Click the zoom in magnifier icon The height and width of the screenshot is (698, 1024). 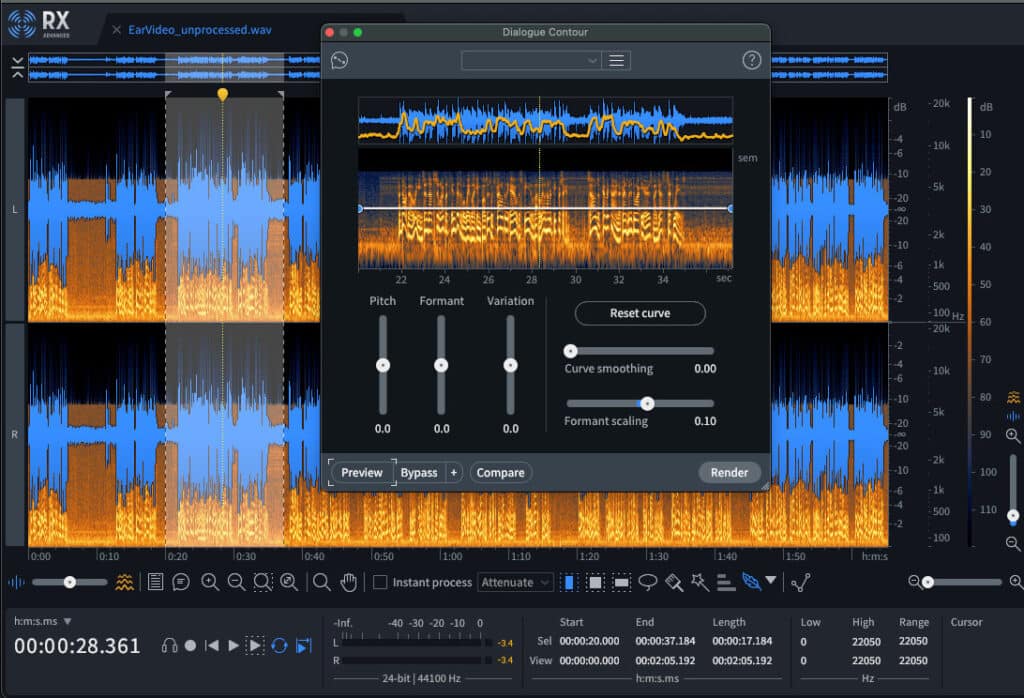(x=210, y=582)
